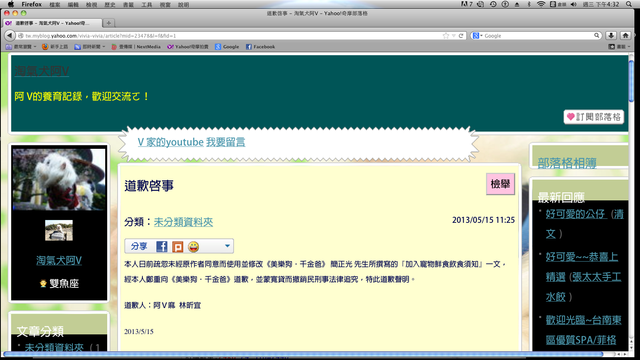Open the V 家的youtube link
640x360 pixels.
[171, 142]
